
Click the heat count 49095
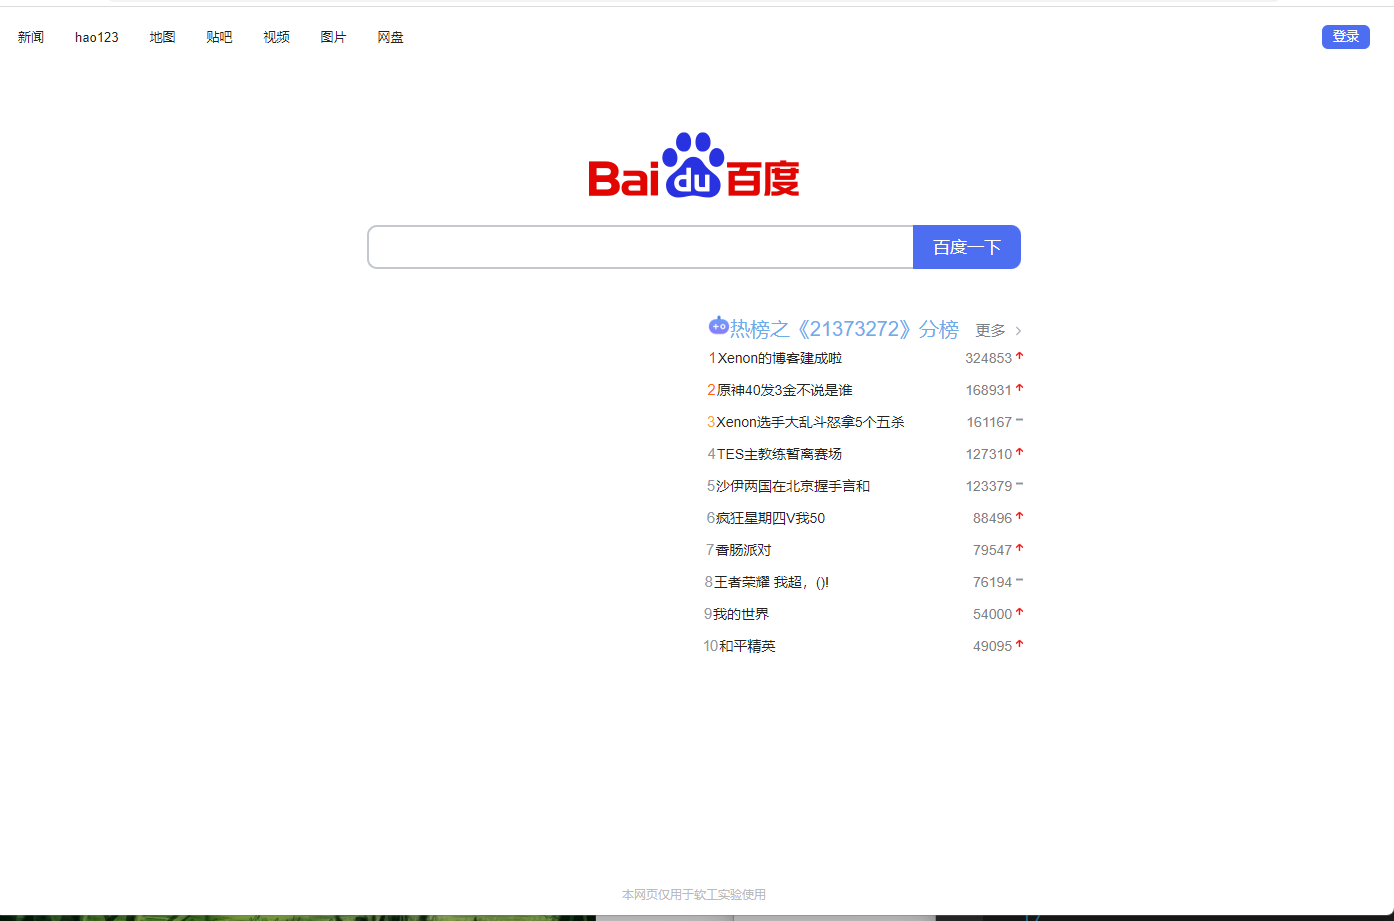[x=992, y=646]
